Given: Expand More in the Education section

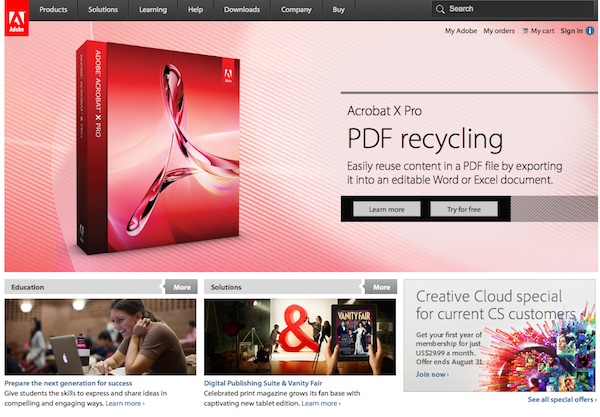Looking at the screenshot, I should [x=181, y=287].
